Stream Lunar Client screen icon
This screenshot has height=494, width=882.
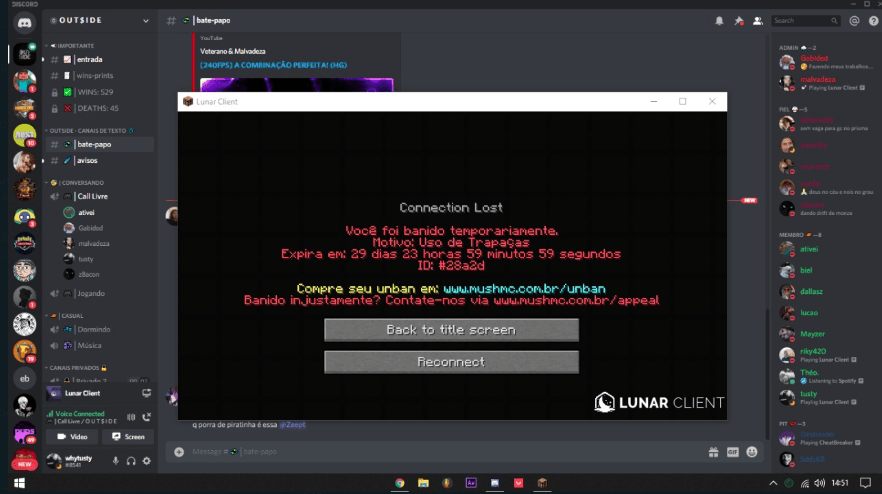point(147,393)
